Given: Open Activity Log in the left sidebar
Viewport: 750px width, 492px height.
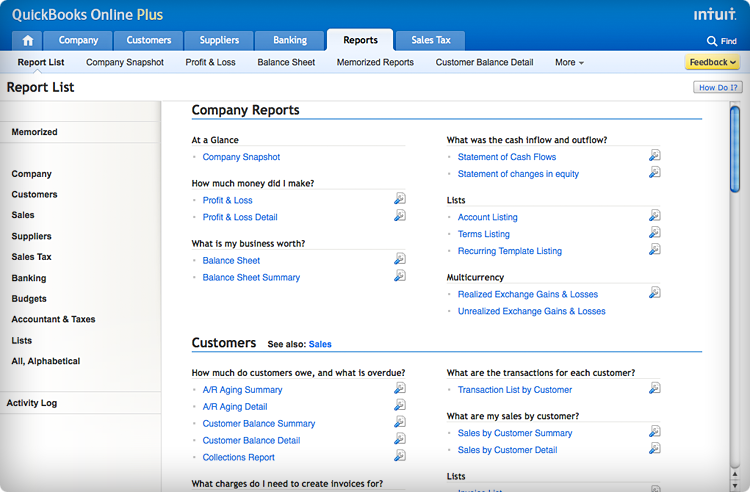Looking at the screenshot, I should pyautogui.click(x=32, y=403).
